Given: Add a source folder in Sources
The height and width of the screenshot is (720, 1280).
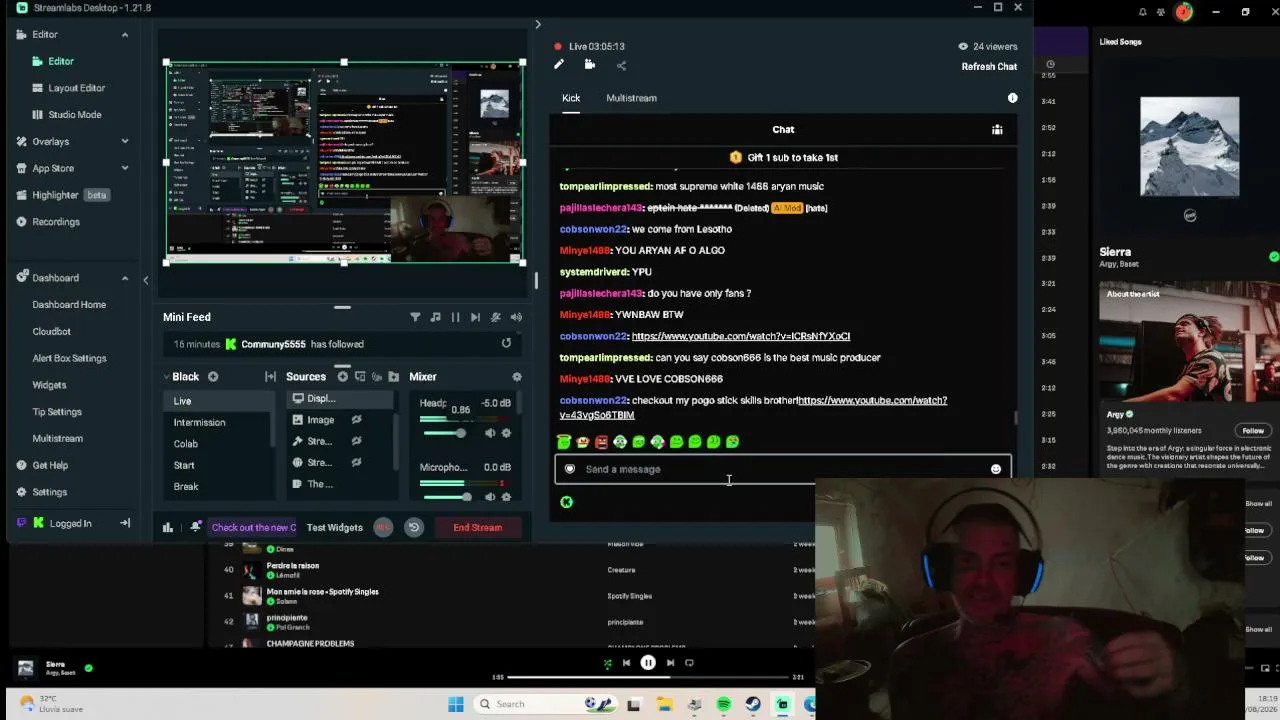Looking at the screenshot, I should click(x=393, y=377).
